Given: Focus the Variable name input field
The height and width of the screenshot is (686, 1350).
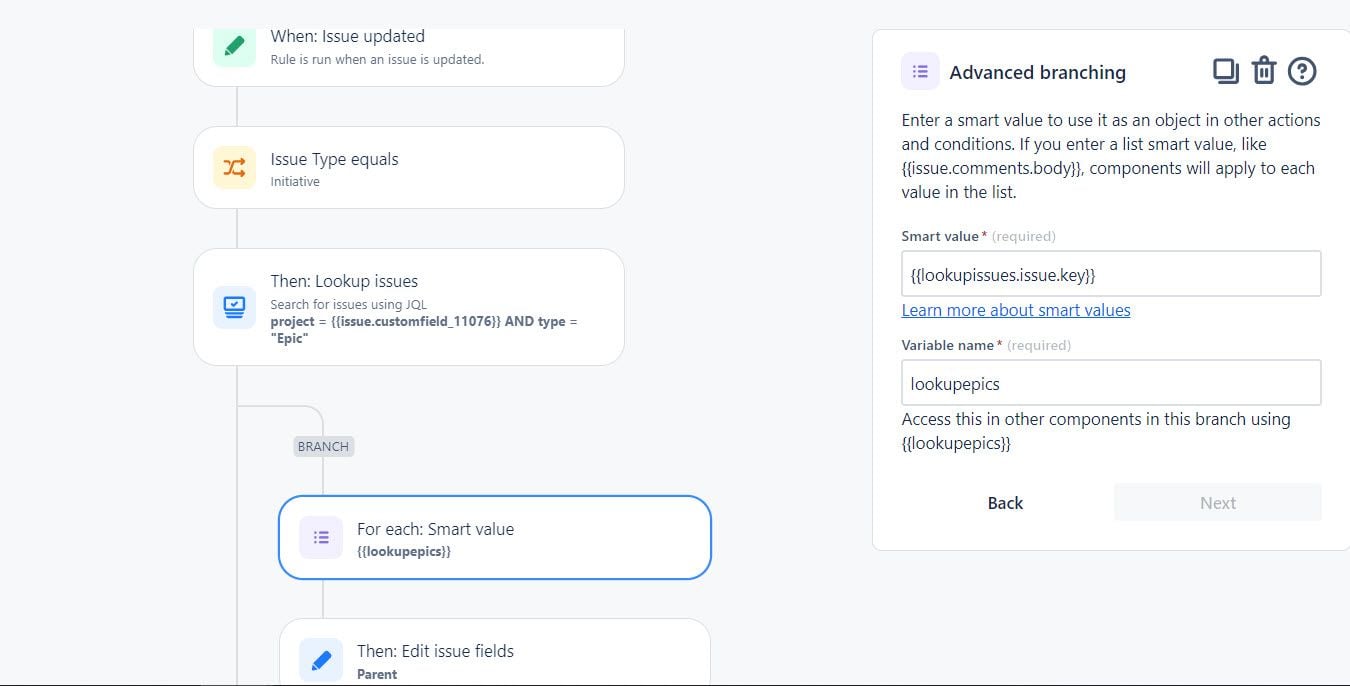Looking at the screenshot, I should point(1111,383).
